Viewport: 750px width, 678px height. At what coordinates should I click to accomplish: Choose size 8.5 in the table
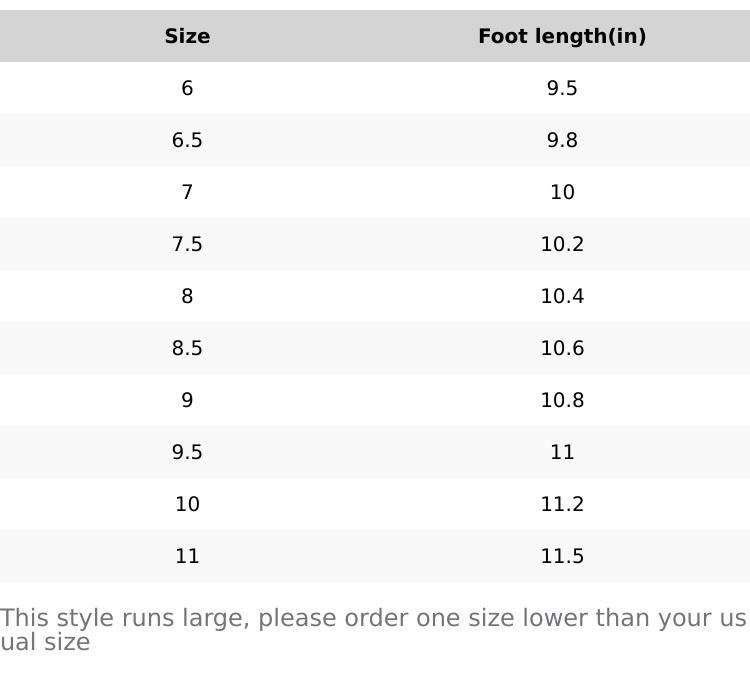(x=187, y=349)
